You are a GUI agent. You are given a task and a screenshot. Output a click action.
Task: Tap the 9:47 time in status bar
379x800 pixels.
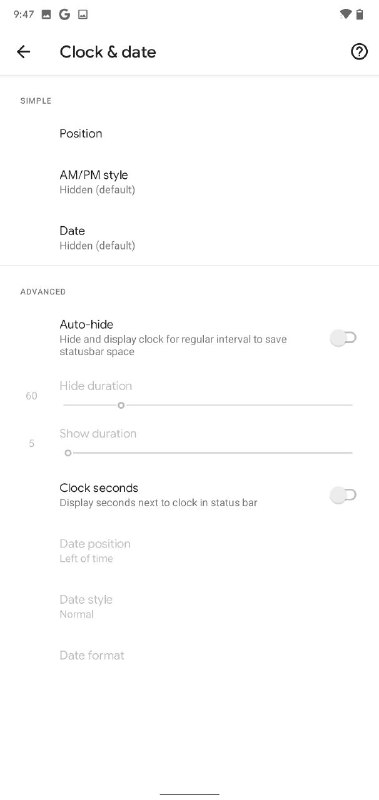(23, 15)
